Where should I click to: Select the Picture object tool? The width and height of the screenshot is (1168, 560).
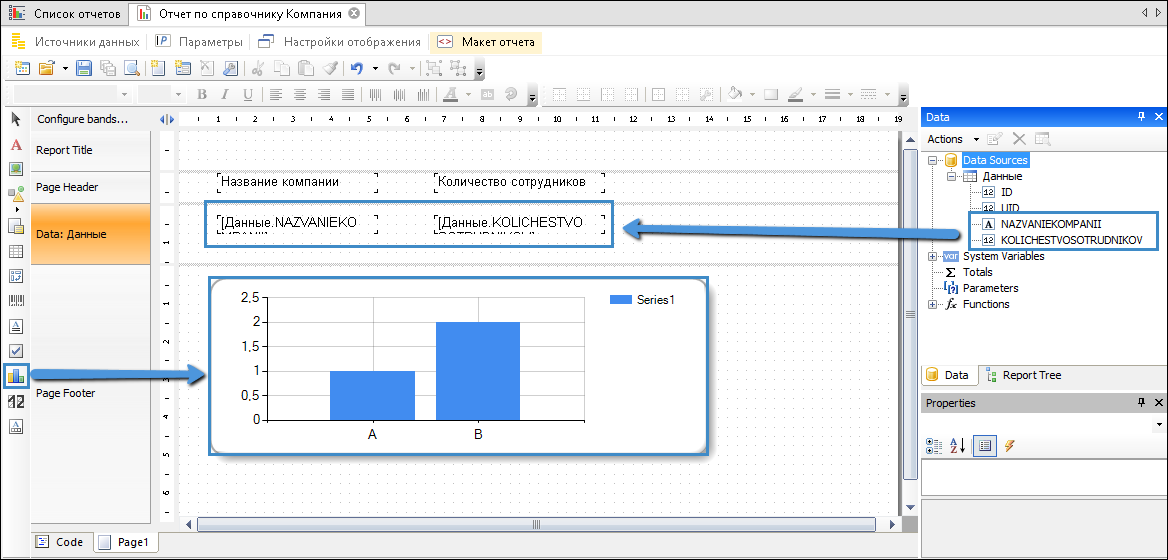click(15, 169)
